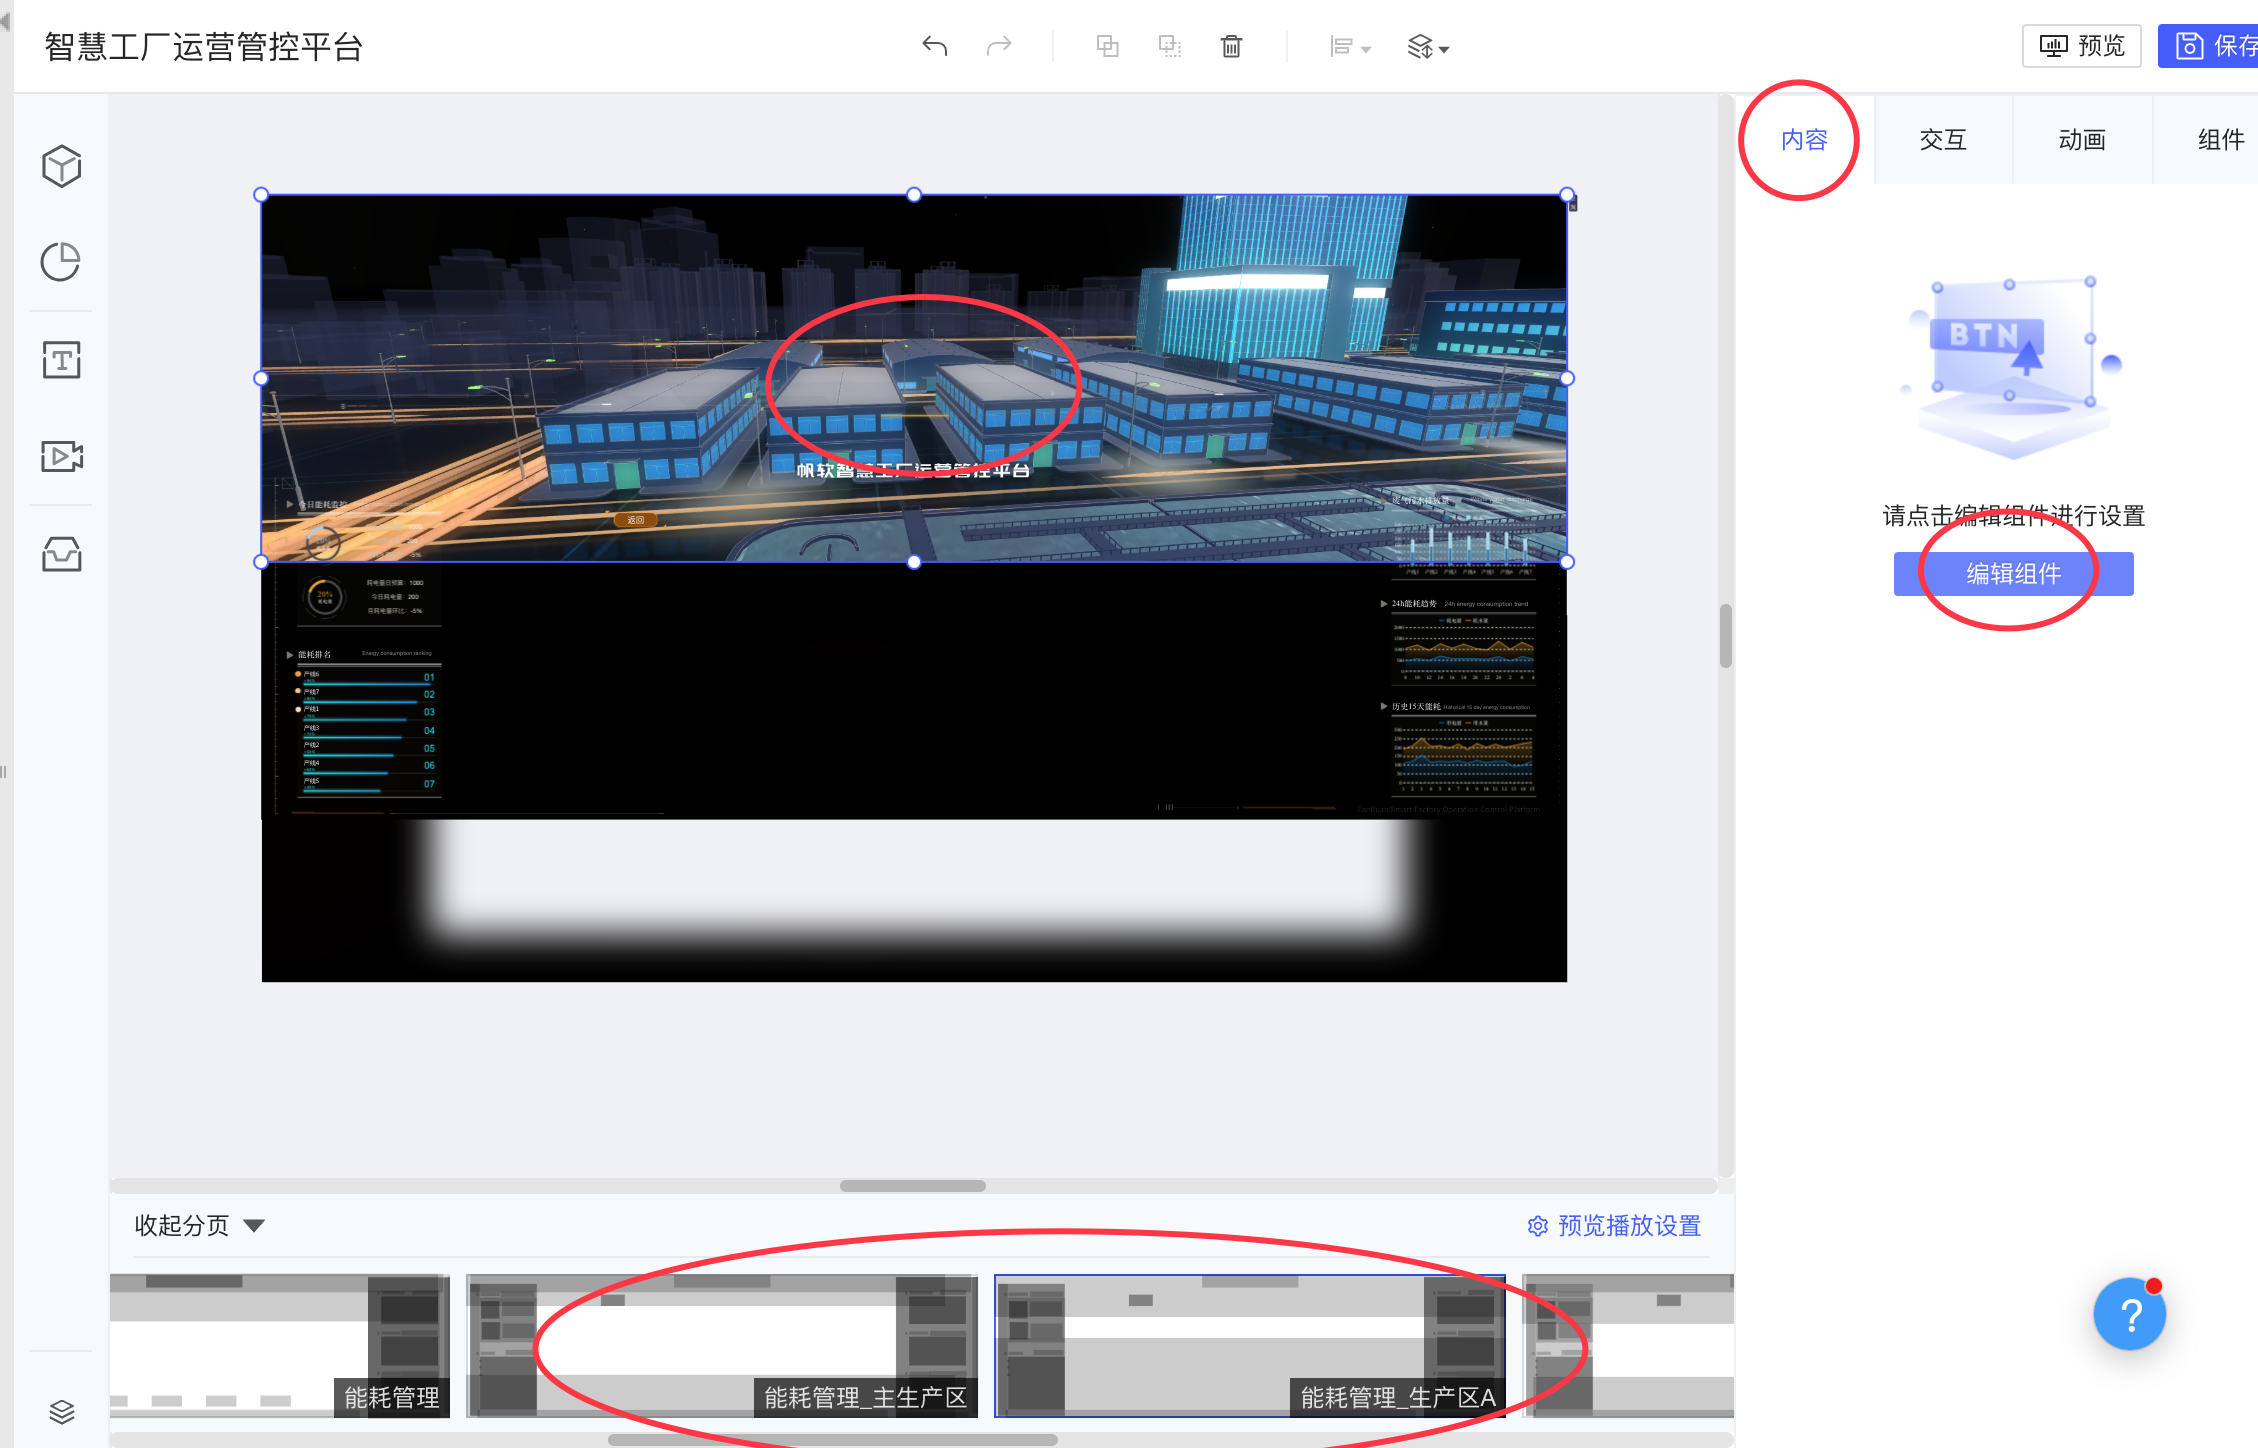The width and height of the screenshot is (2258, 1448).
Task: Click the 请点击编辑组件进行设置 hint text
Action: pyautogui.click(x=2013, y=516)
